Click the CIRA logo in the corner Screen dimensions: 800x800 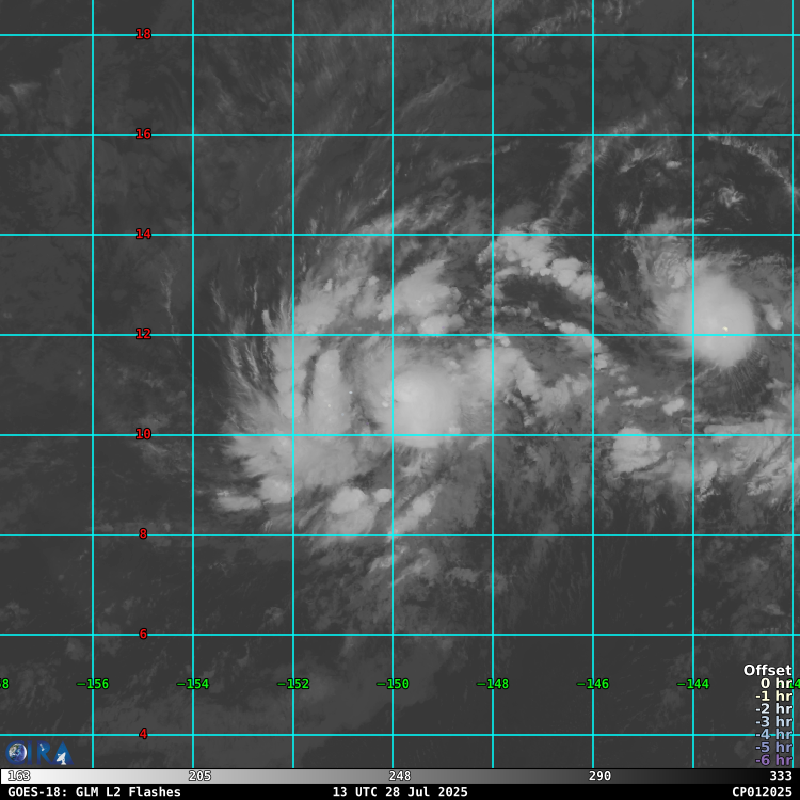coord(38,753)
